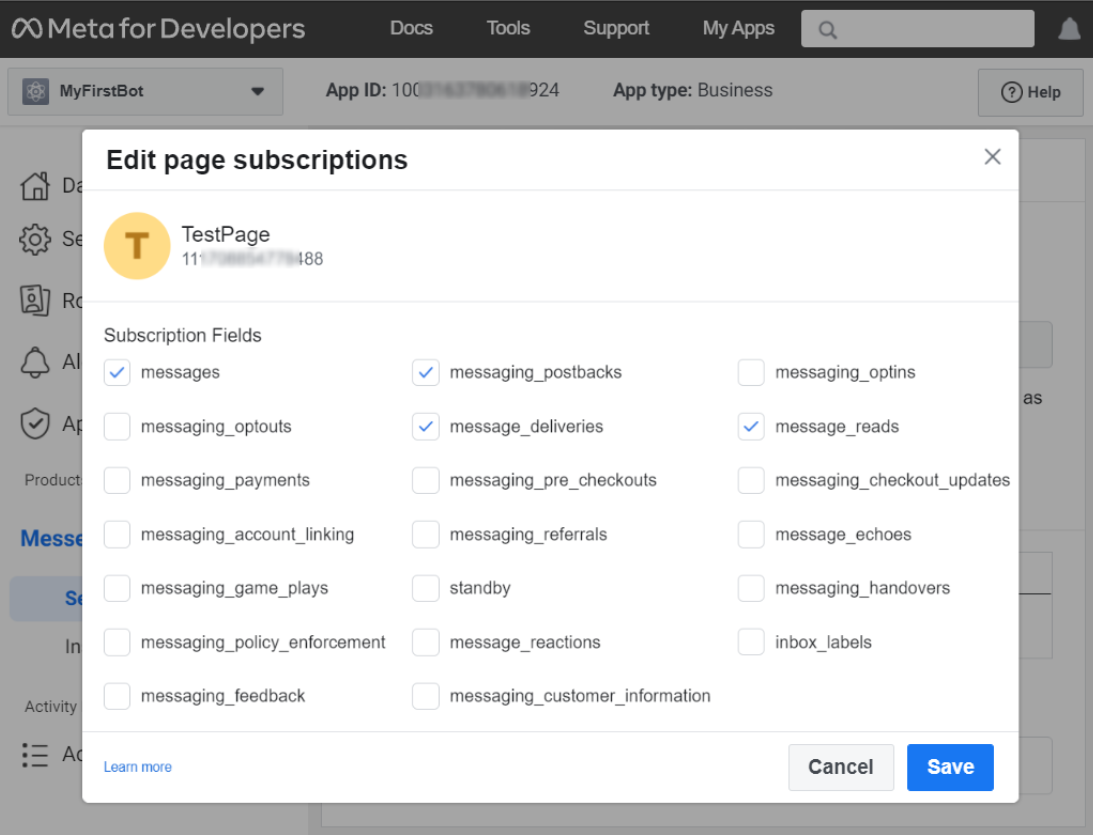Click the Activity Log list icon
Viewport: 1093px width, 835px height.
point(35,755)
